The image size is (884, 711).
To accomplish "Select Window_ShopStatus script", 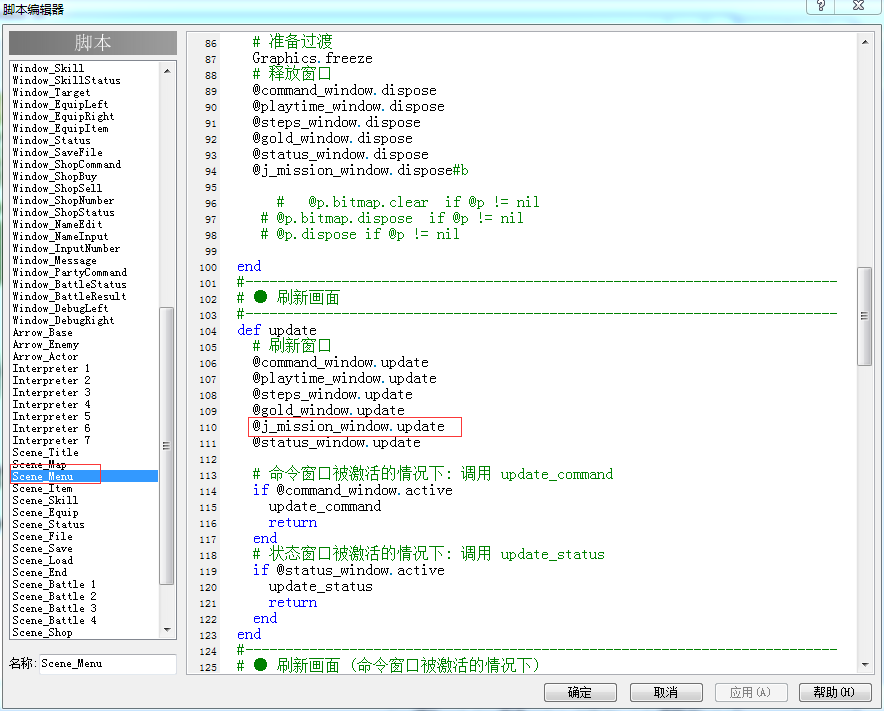I will [x=64, y=212].
